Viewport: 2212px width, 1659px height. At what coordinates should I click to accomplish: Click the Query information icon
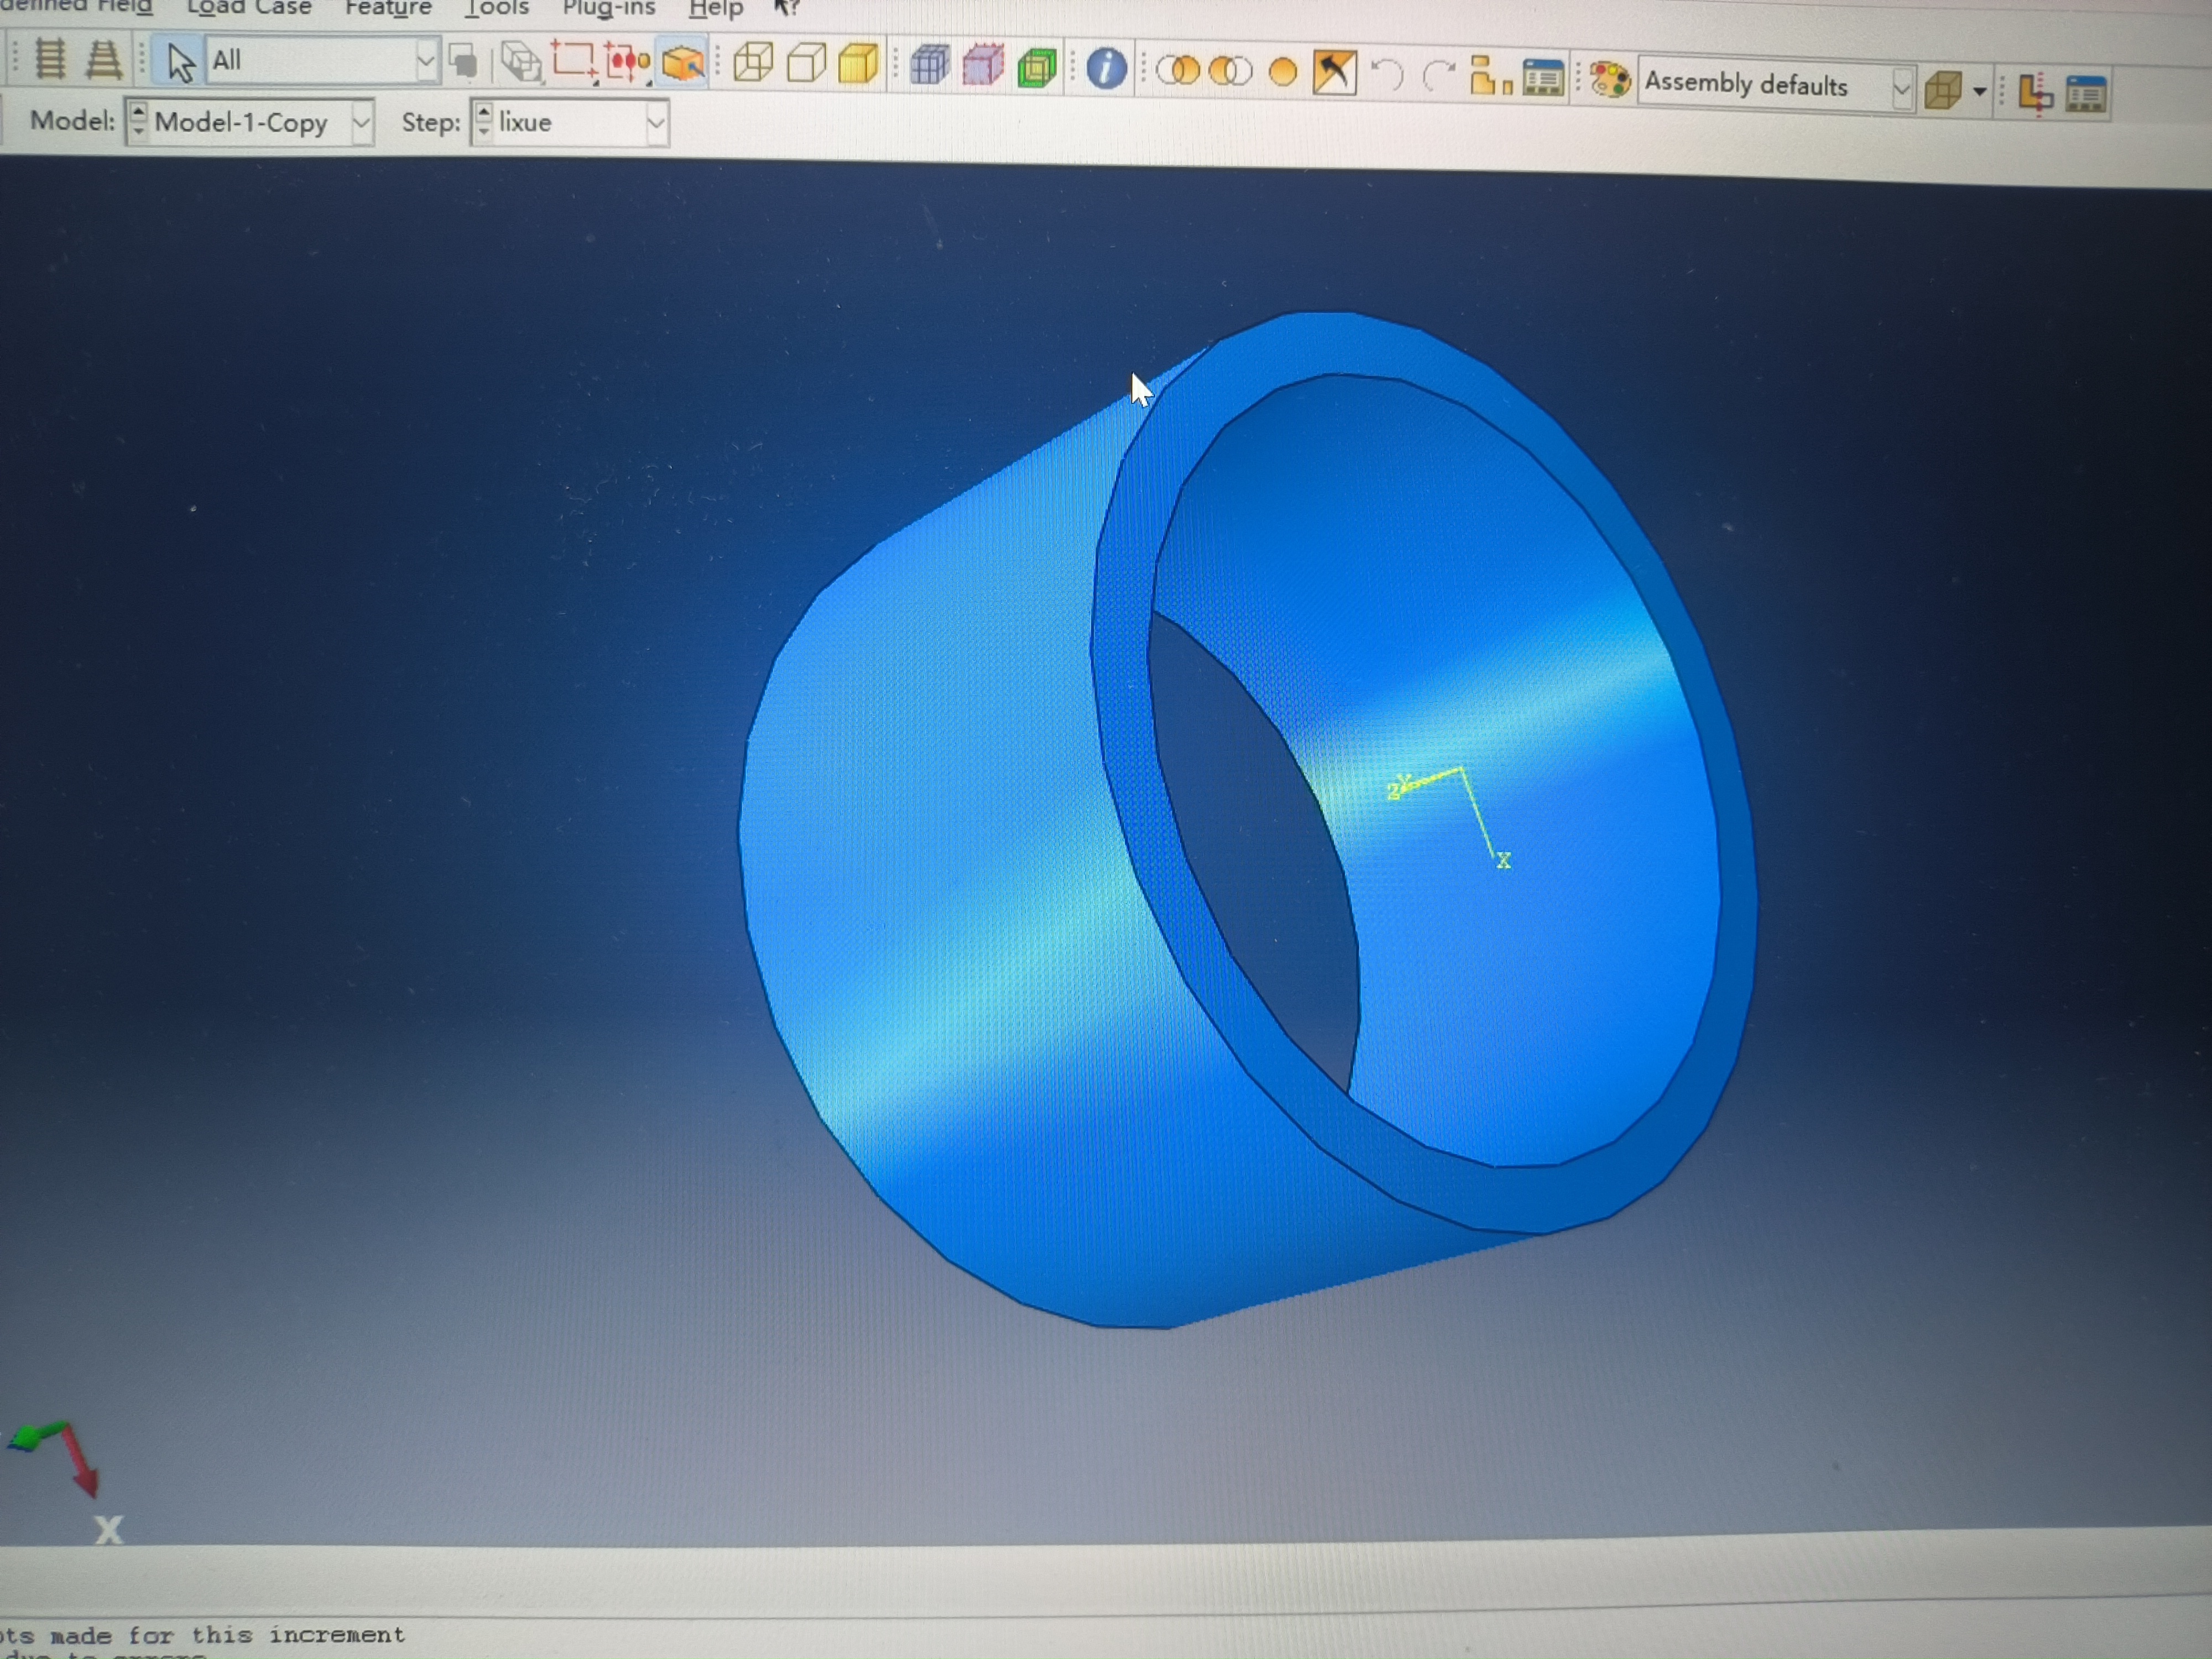click(x=1105, y=69)
